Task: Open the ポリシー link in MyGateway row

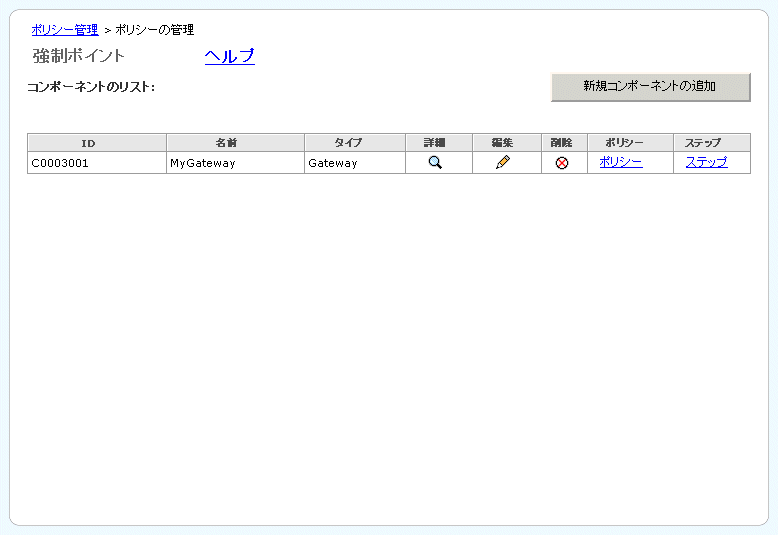Action: (x=621, y=162)
